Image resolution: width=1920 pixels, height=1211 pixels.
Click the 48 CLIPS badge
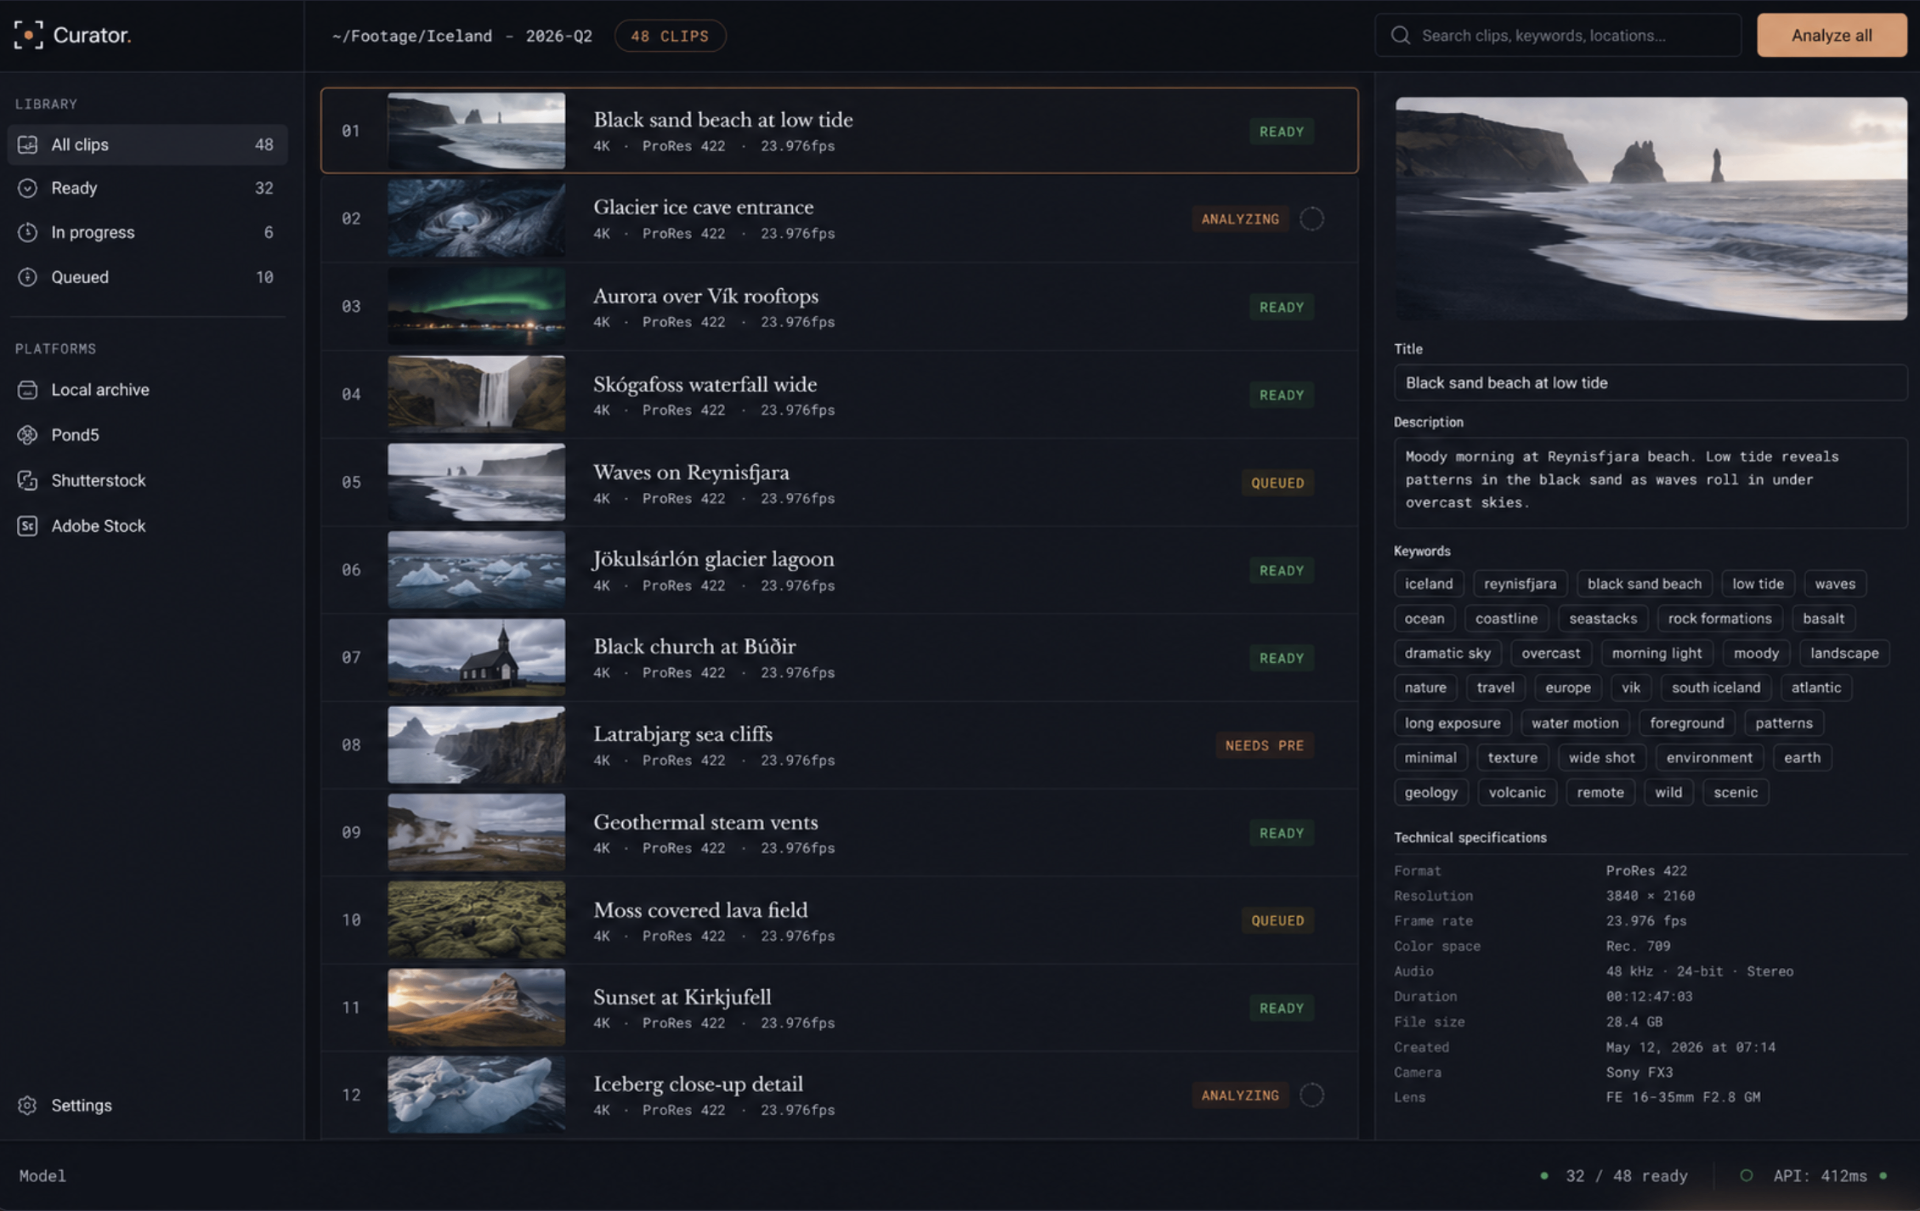pos(669,36)
